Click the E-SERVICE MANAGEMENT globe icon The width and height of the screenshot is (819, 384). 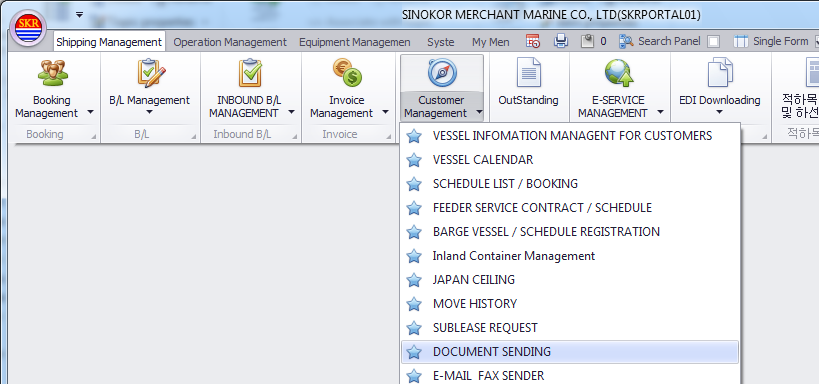tap(619, 73)
